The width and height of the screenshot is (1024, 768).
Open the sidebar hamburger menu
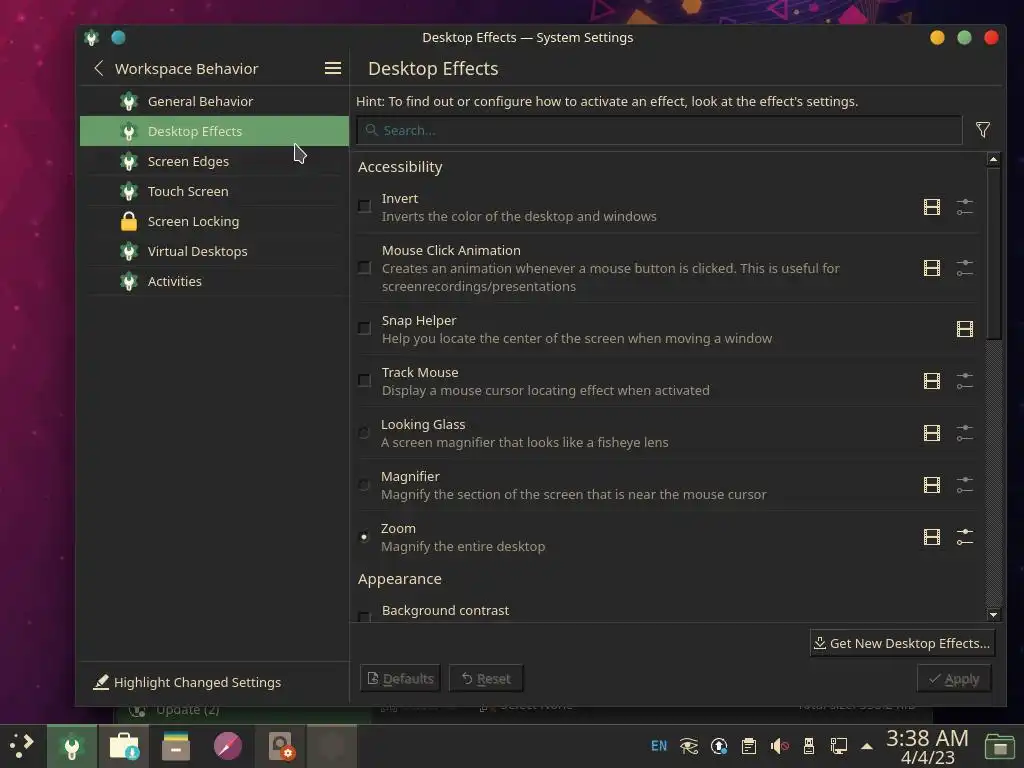(332, 68)
